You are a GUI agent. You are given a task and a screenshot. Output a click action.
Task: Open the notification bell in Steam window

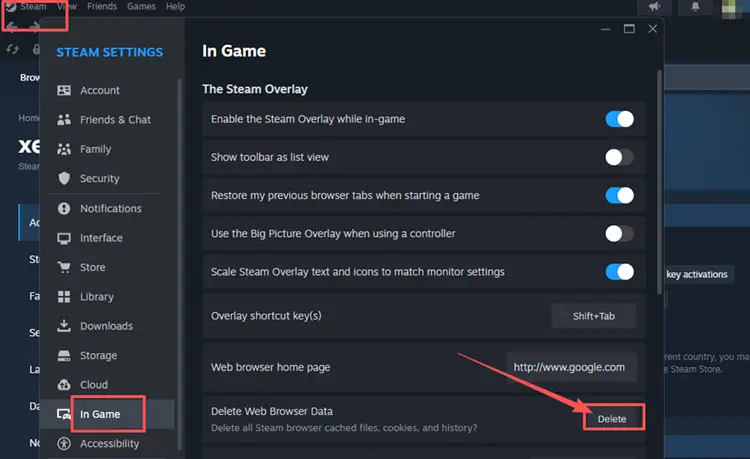(x=695, y=6)
